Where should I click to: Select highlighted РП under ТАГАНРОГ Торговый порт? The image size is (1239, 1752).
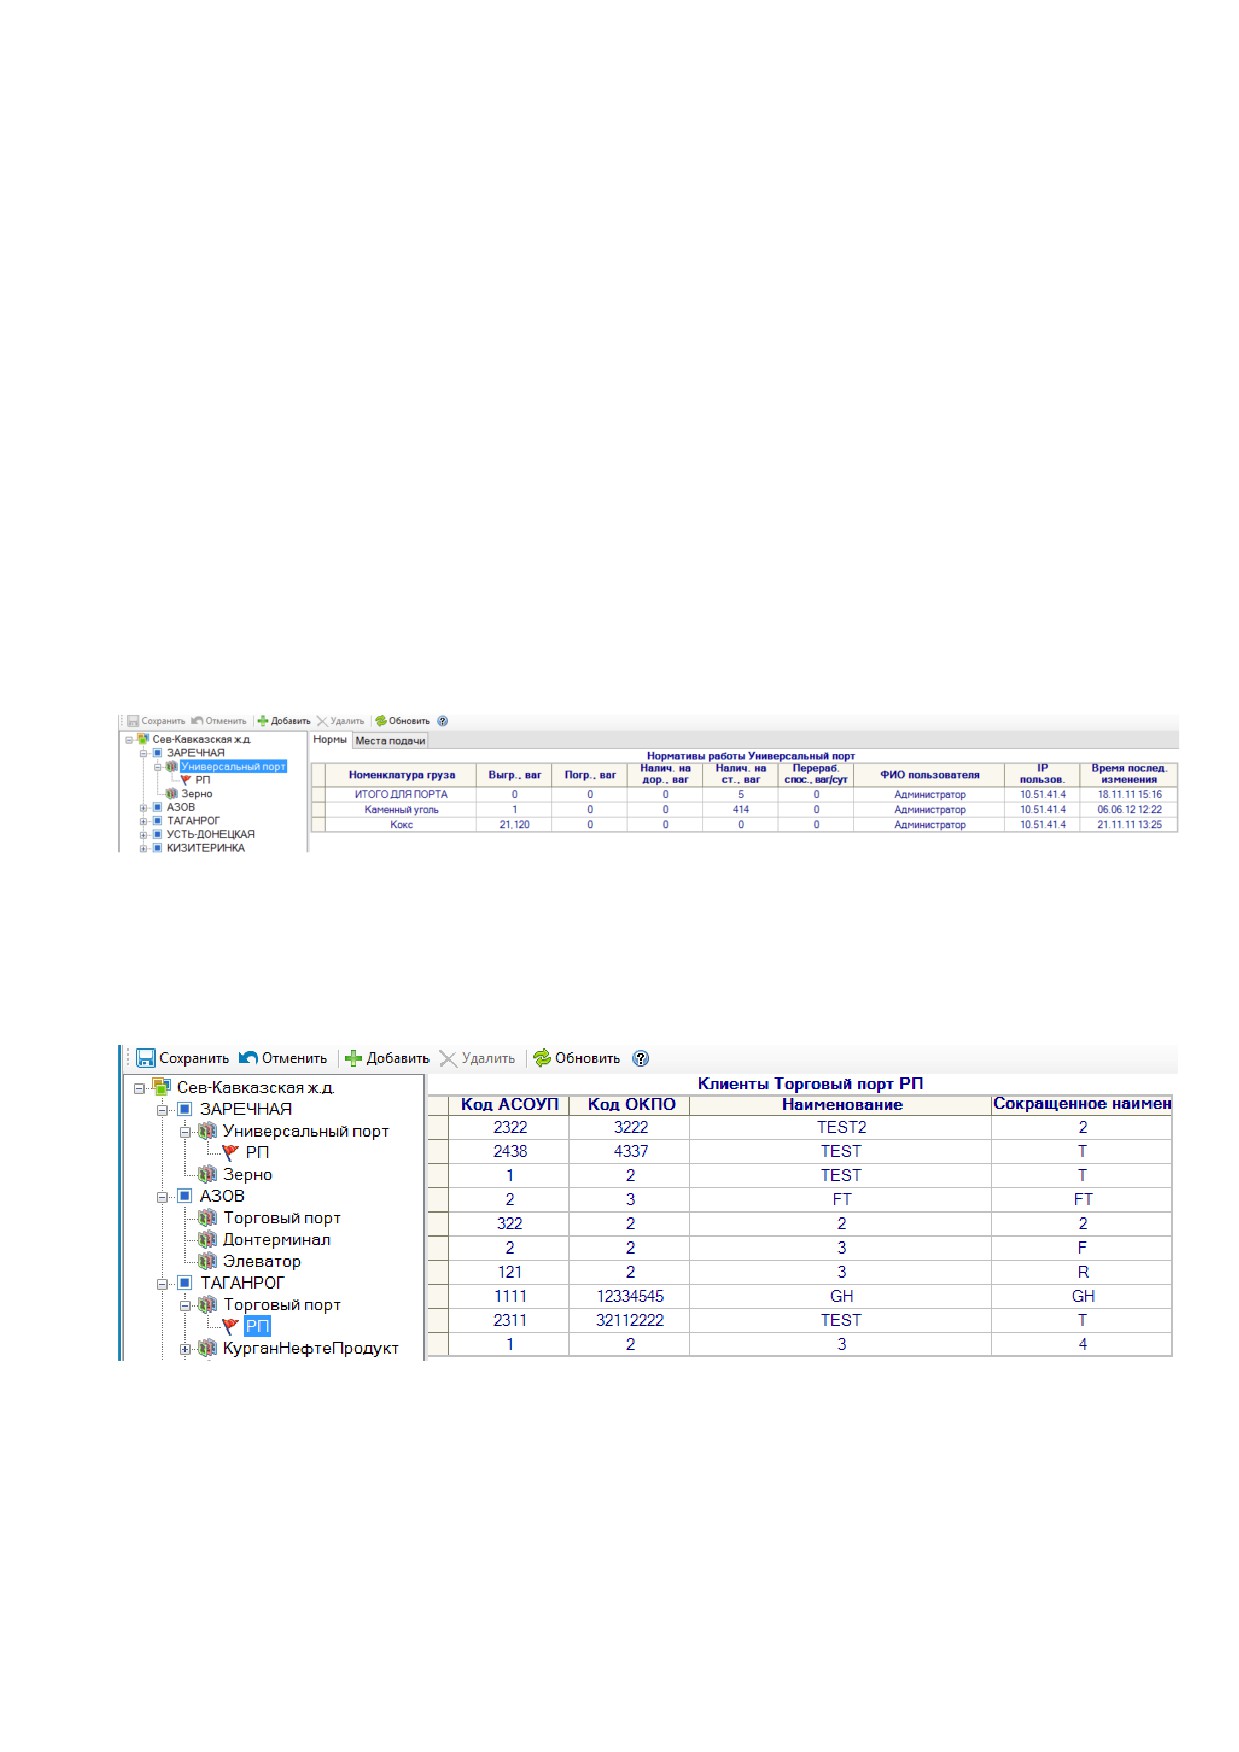tap(257, 1326)
